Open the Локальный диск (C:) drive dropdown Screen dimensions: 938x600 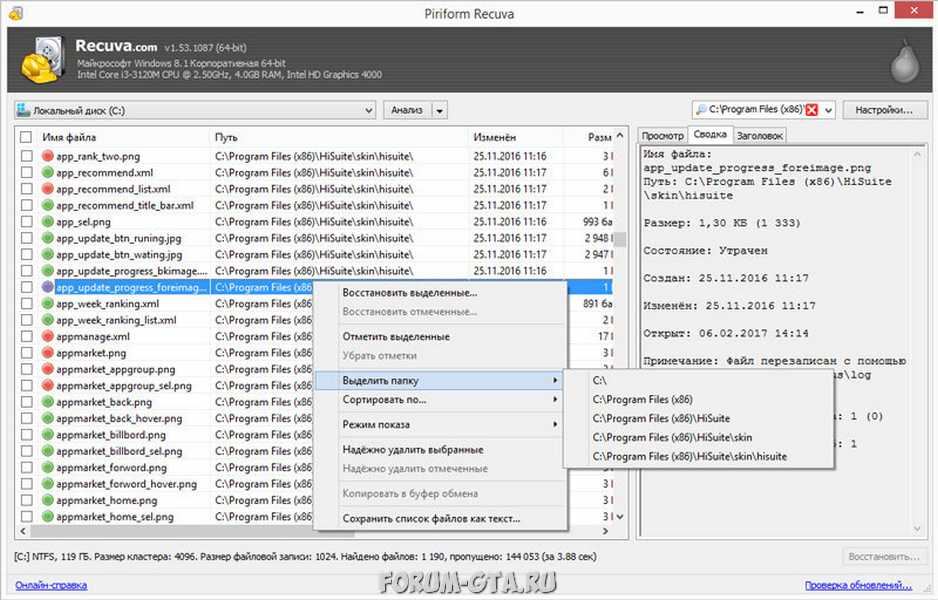pos(368,110)
